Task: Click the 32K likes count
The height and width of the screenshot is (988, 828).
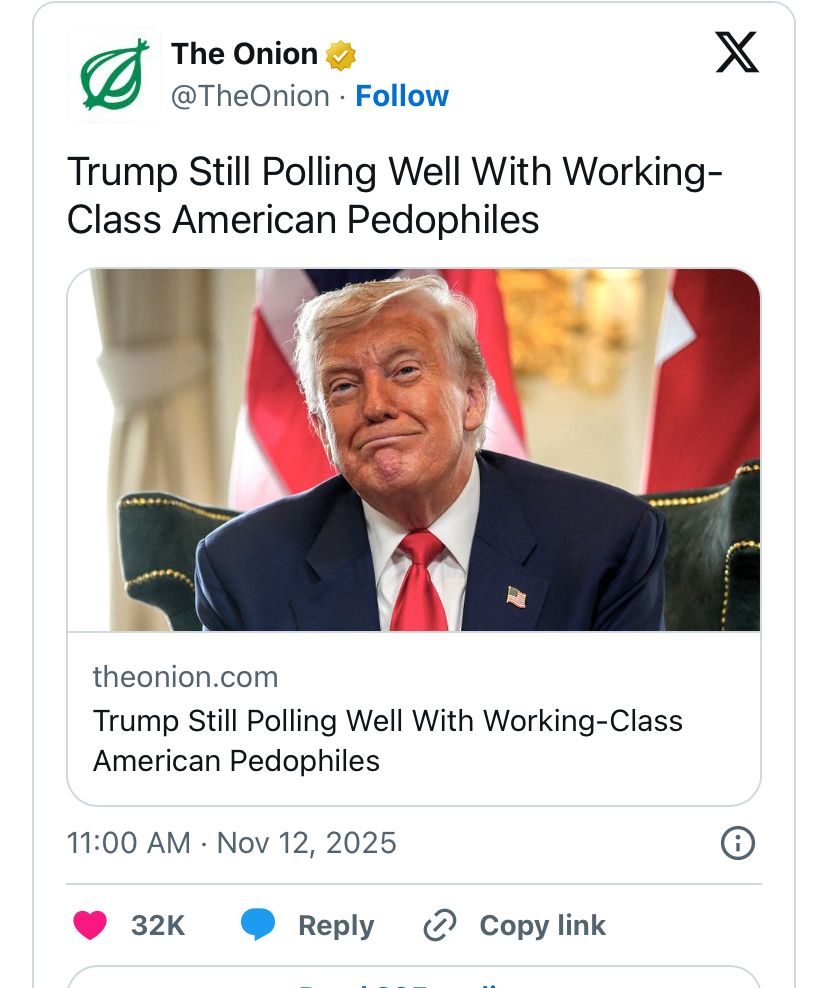Action: (158, 926)
